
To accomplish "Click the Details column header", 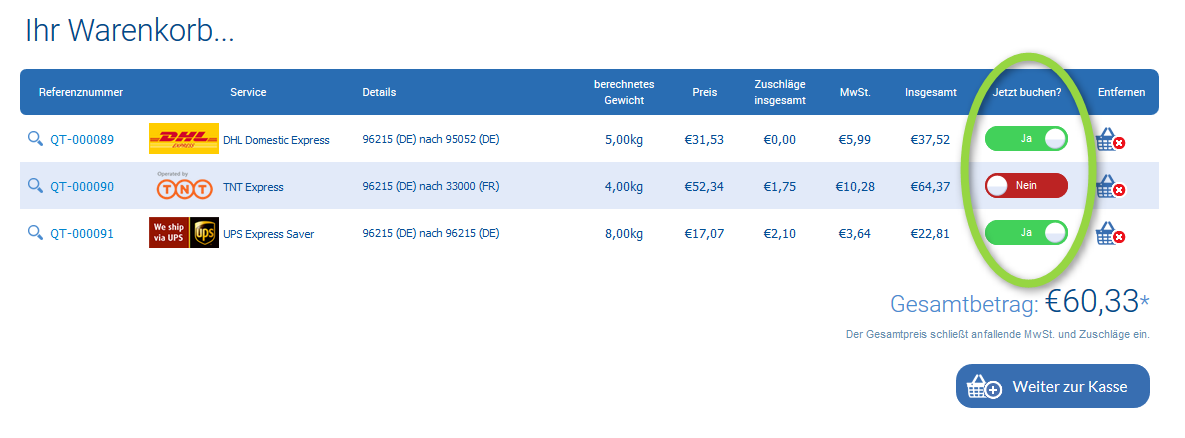I will point(379,92).
